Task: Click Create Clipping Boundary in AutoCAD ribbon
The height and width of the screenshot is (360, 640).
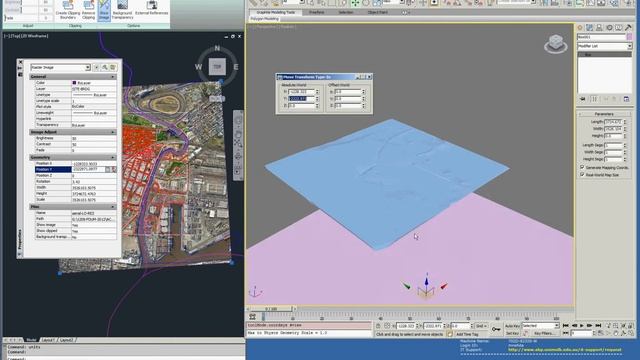Action: click(x=68, y=10)
